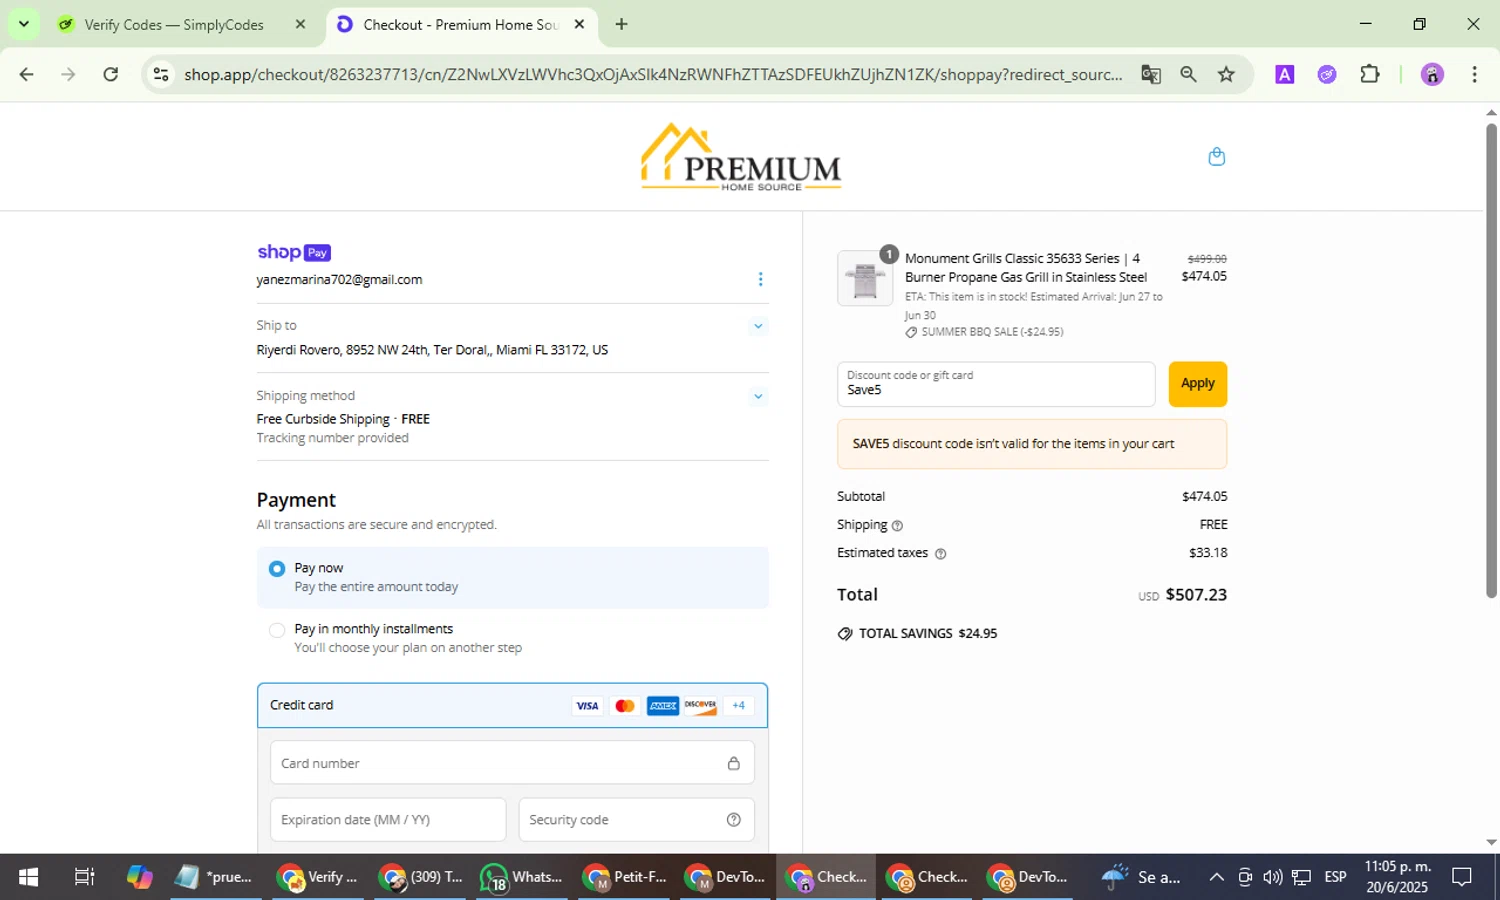Click the Security code field
Screen dimensions: 1500x900
pyautogui.click(x=636, y=820)
